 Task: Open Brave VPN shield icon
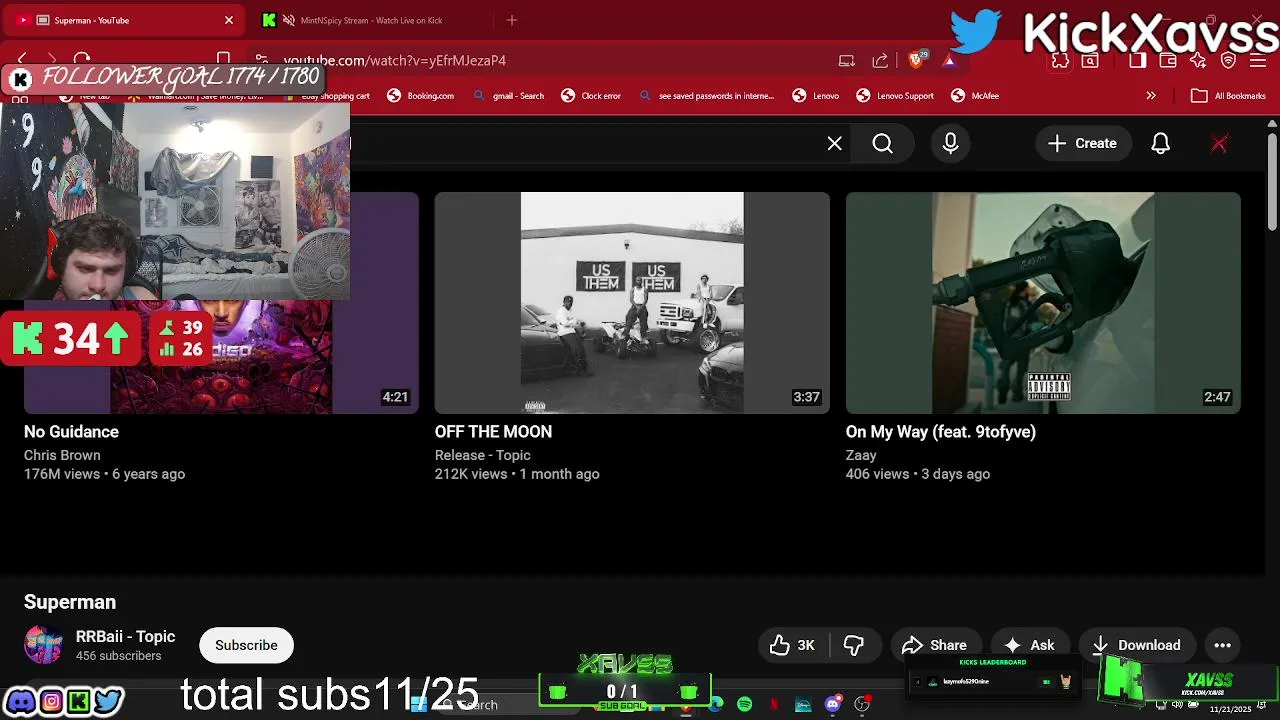coord(1228,60)
